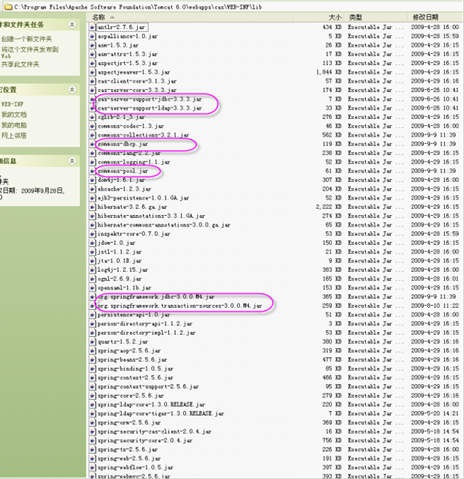Screen dimensions: 464x479
Task: Select person-directory-api-1.1.2.jar file name
Action: (145, 324)
